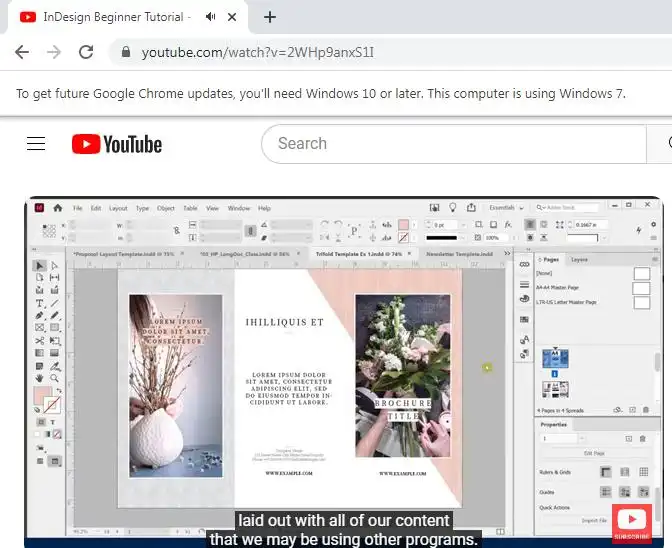Click the fx effects icon
The height and width of the screenshot is (548, 672).
click(x=508, y=225)
